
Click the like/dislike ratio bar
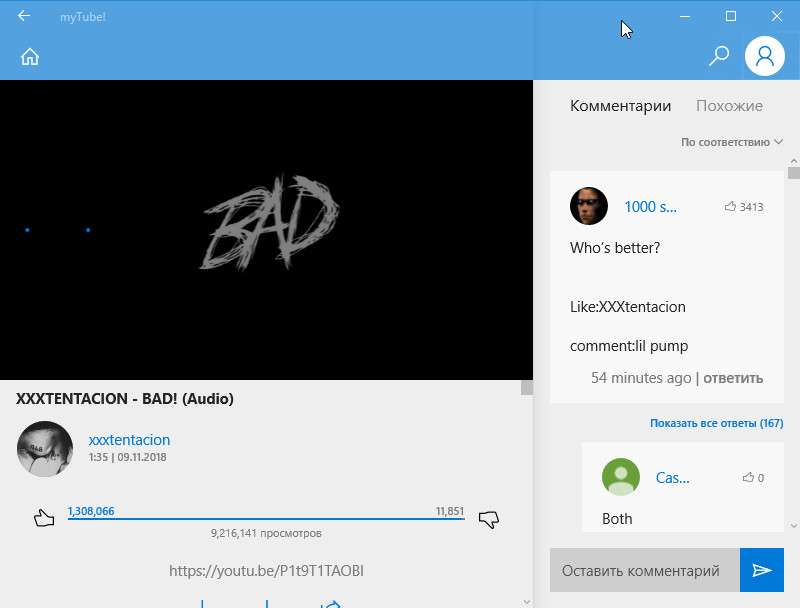pyautogui.click(x=266, y=519)
